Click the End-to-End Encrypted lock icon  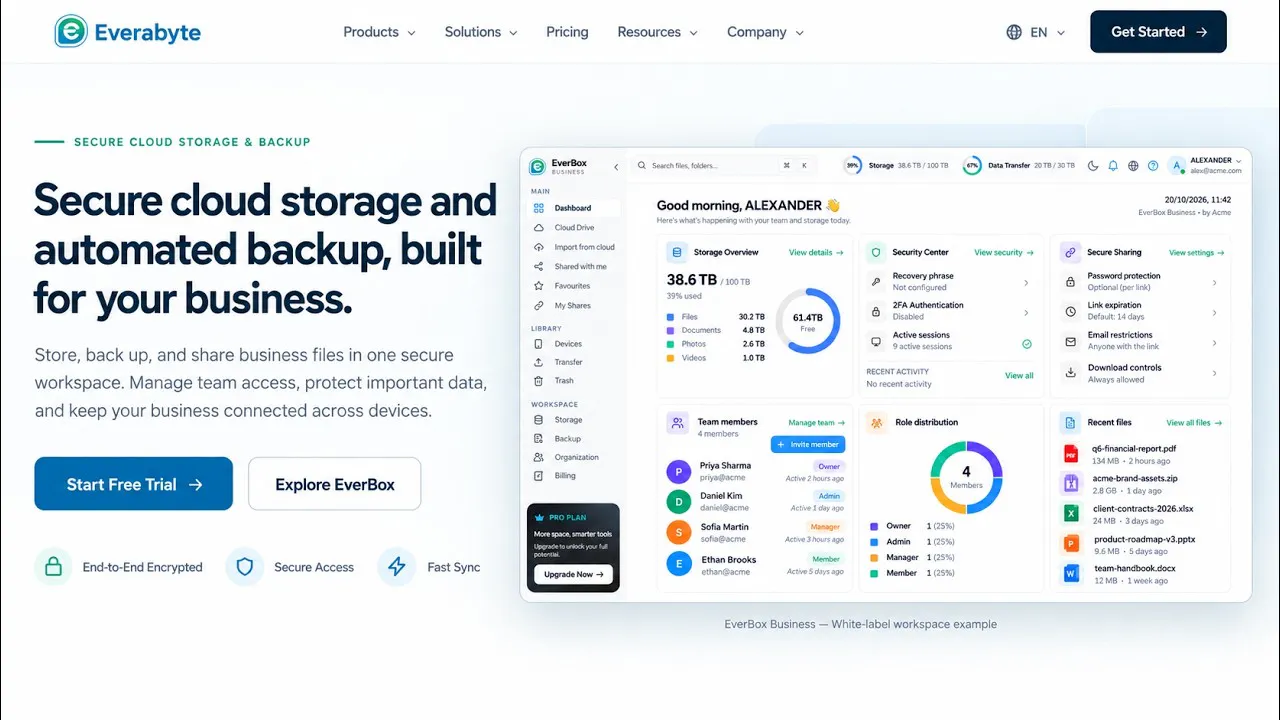53,567
